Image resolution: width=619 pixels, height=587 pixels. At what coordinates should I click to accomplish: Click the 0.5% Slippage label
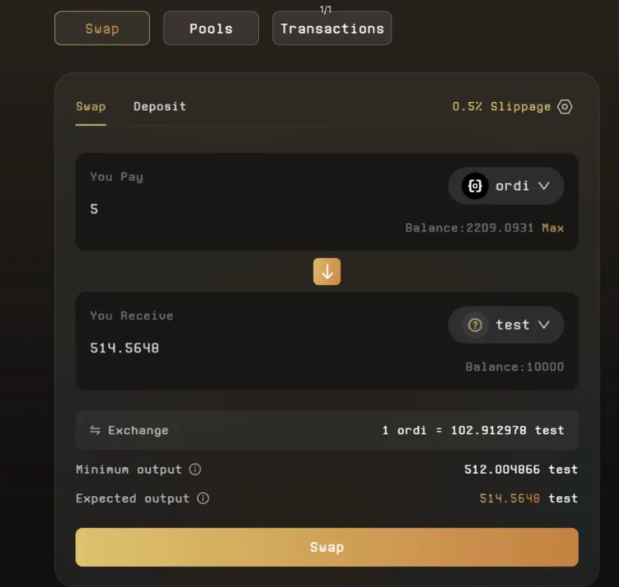tap(501, 107)
